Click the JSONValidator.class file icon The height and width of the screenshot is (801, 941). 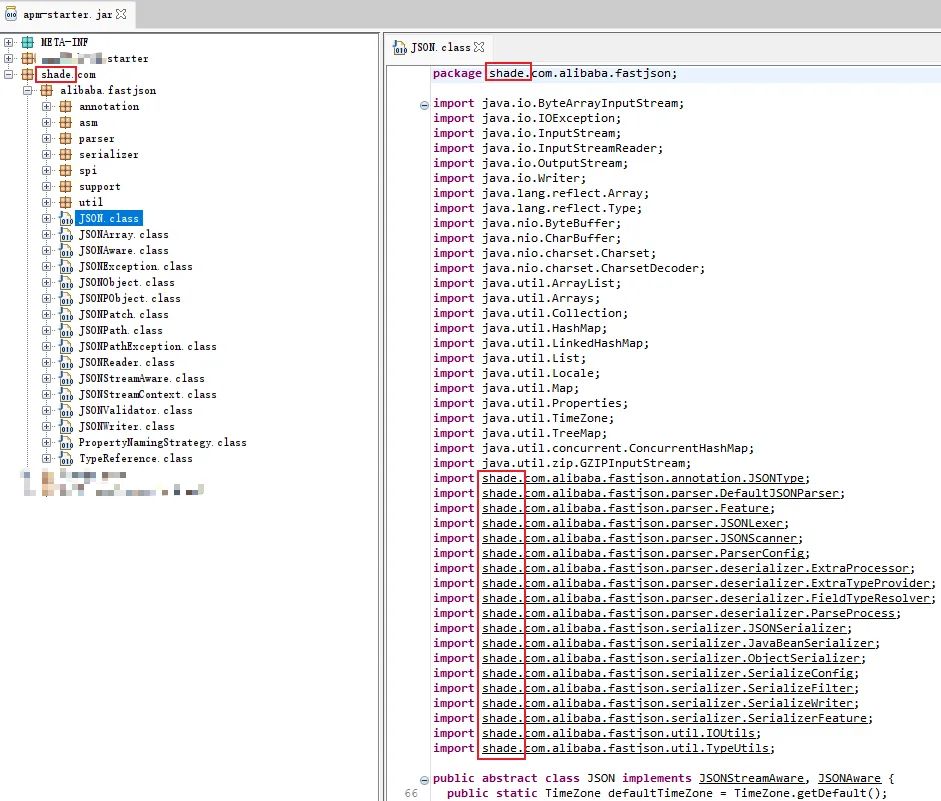[x=66, y=410]
